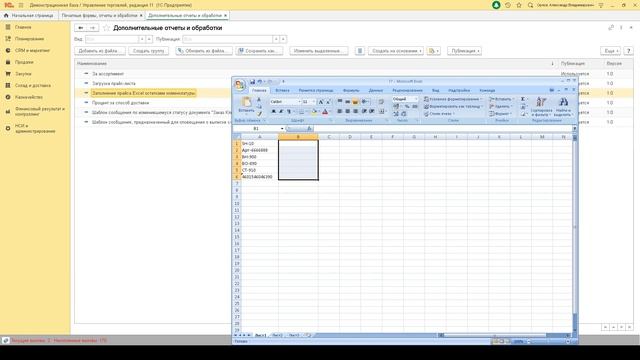This screenshot has height=360, width=640.
Task: Increase font size with the larger A icon
Action: click(321, 102)
